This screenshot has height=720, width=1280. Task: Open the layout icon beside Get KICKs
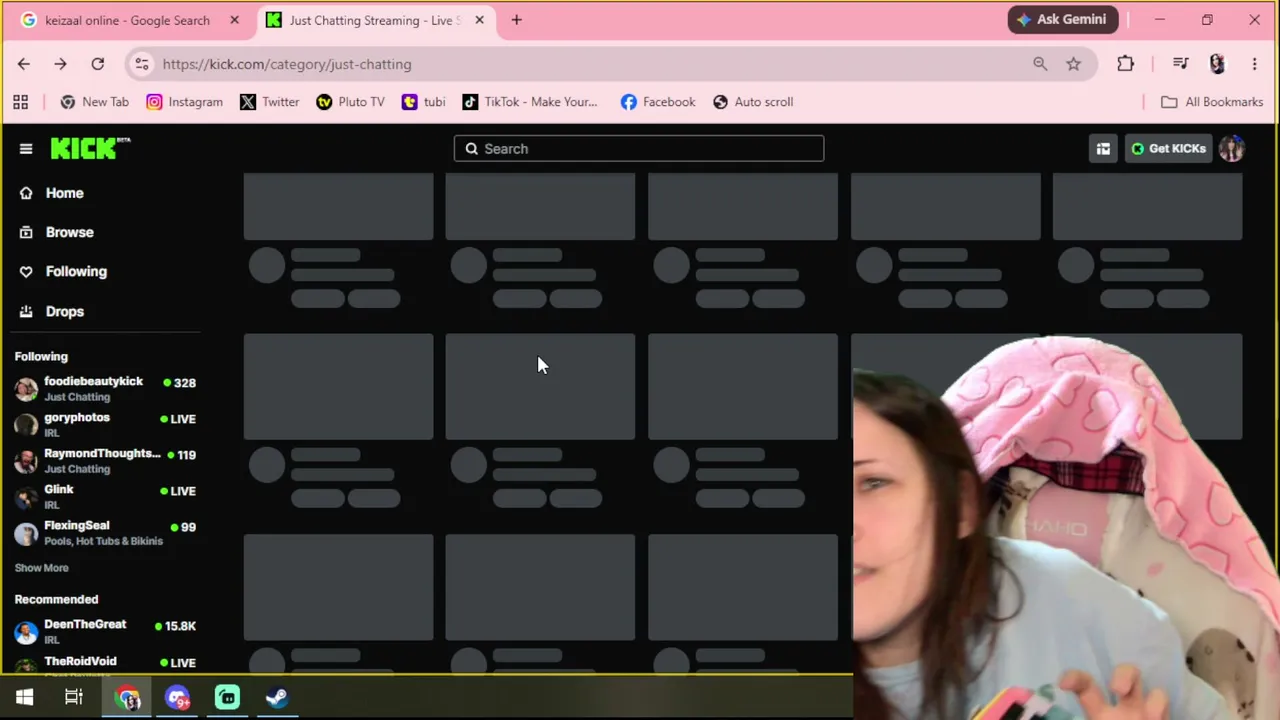click(1103, 149)
